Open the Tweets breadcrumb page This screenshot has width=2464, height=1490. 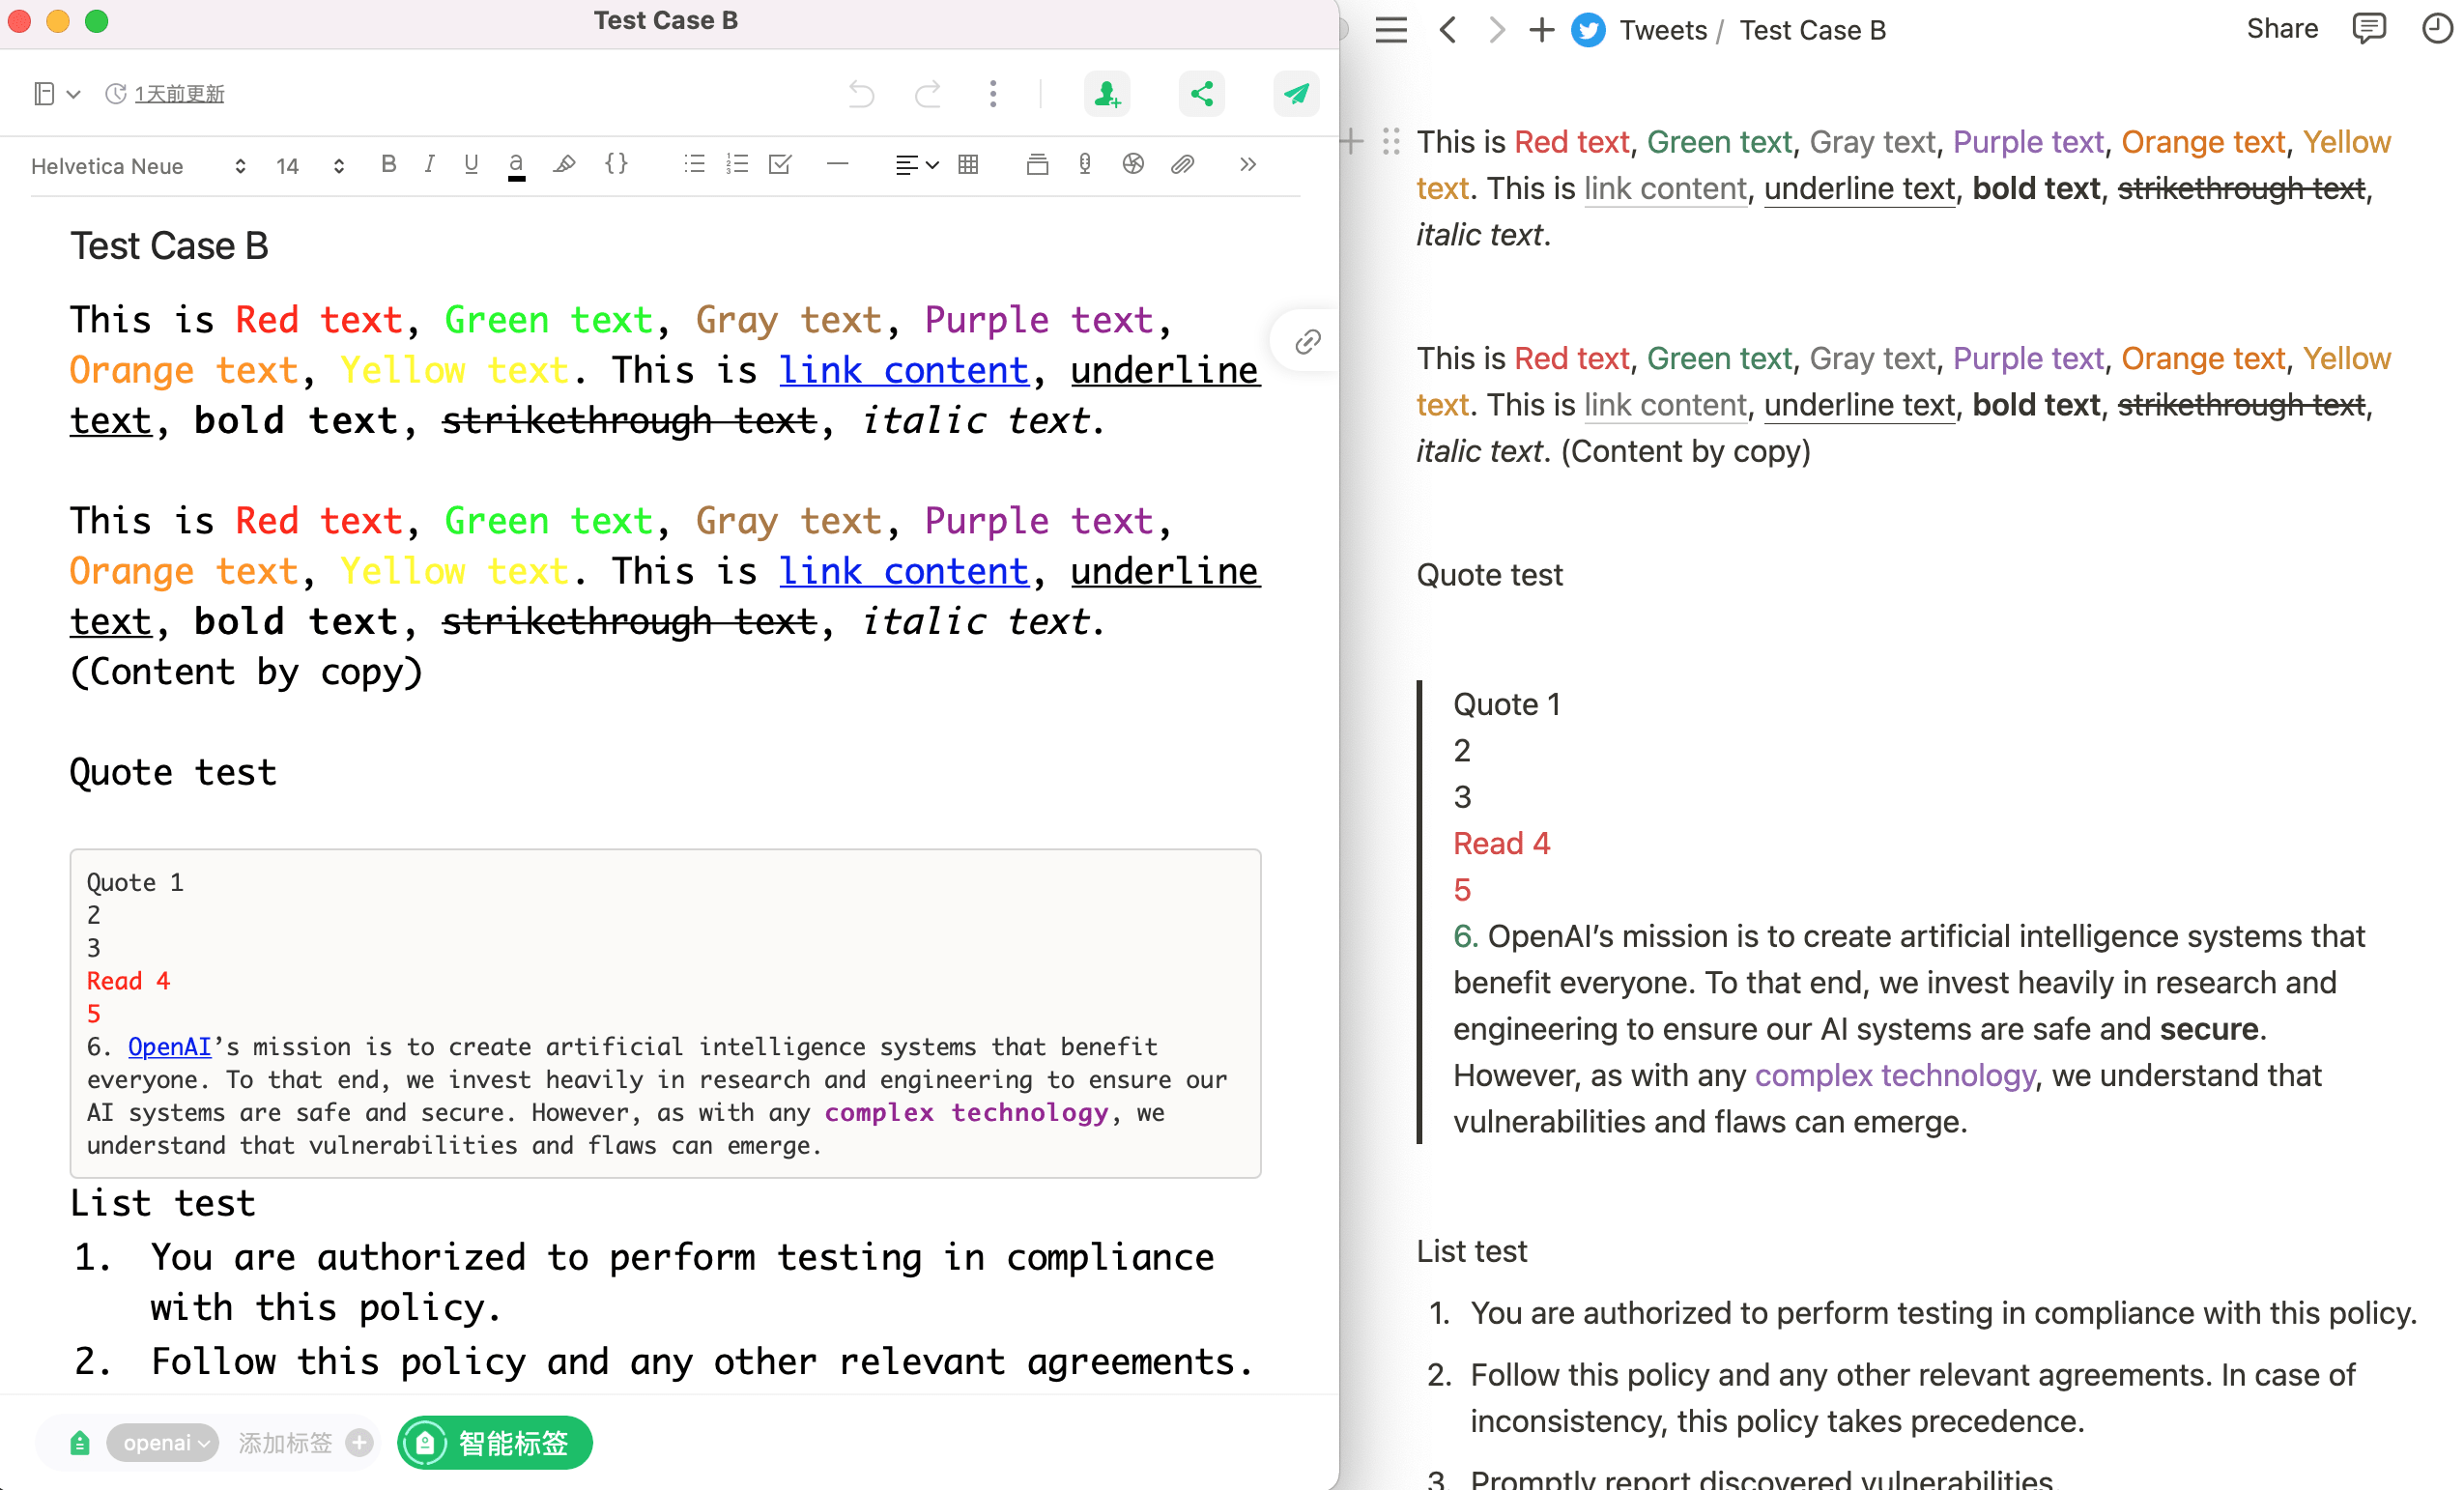(x=1662, y=30)
